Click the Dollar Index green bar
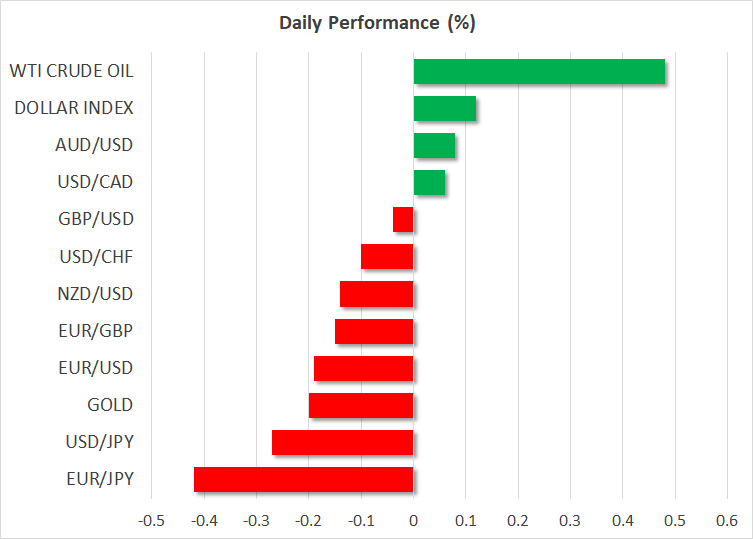The image size is (753, 539). [444, 108]
